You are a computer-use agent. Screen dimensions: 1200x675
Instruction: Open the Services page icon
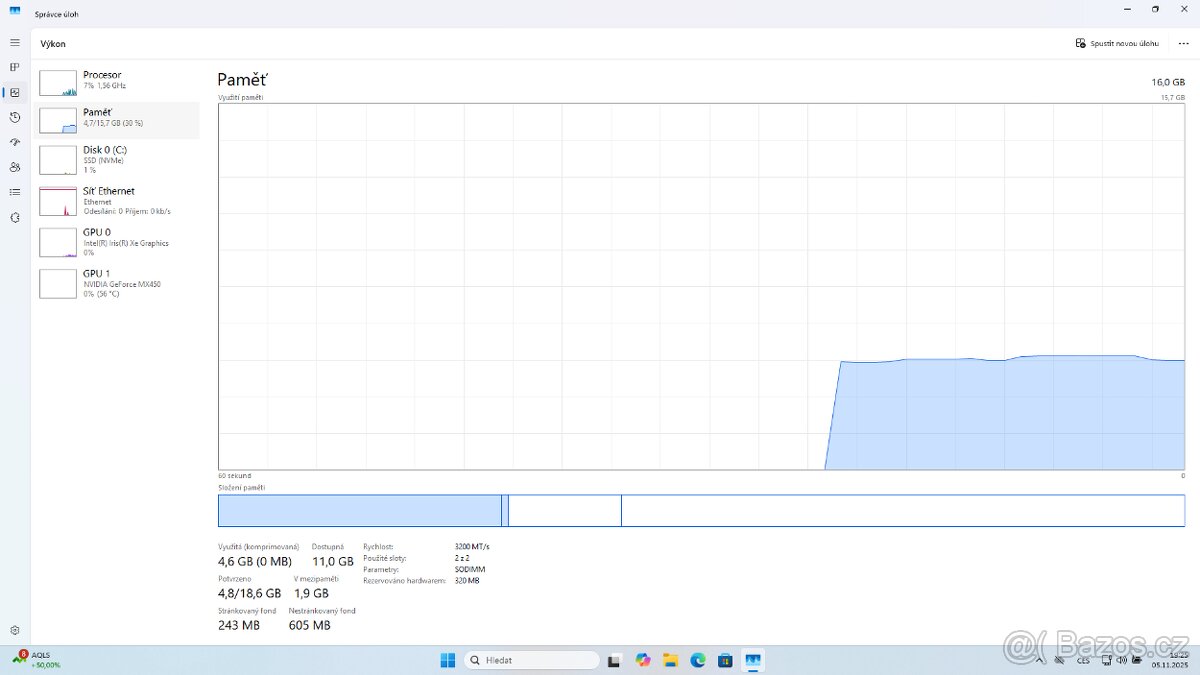(x=15, y=217)
